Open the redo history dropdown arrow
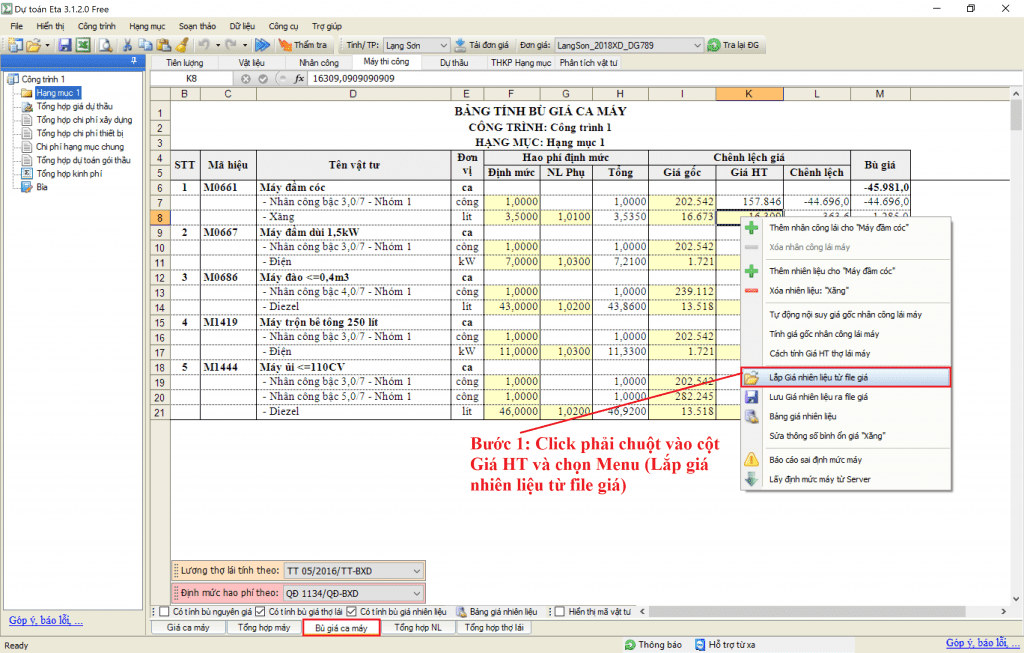The width and height of the screenshot is (1024, 653). [x=245, y=45]
